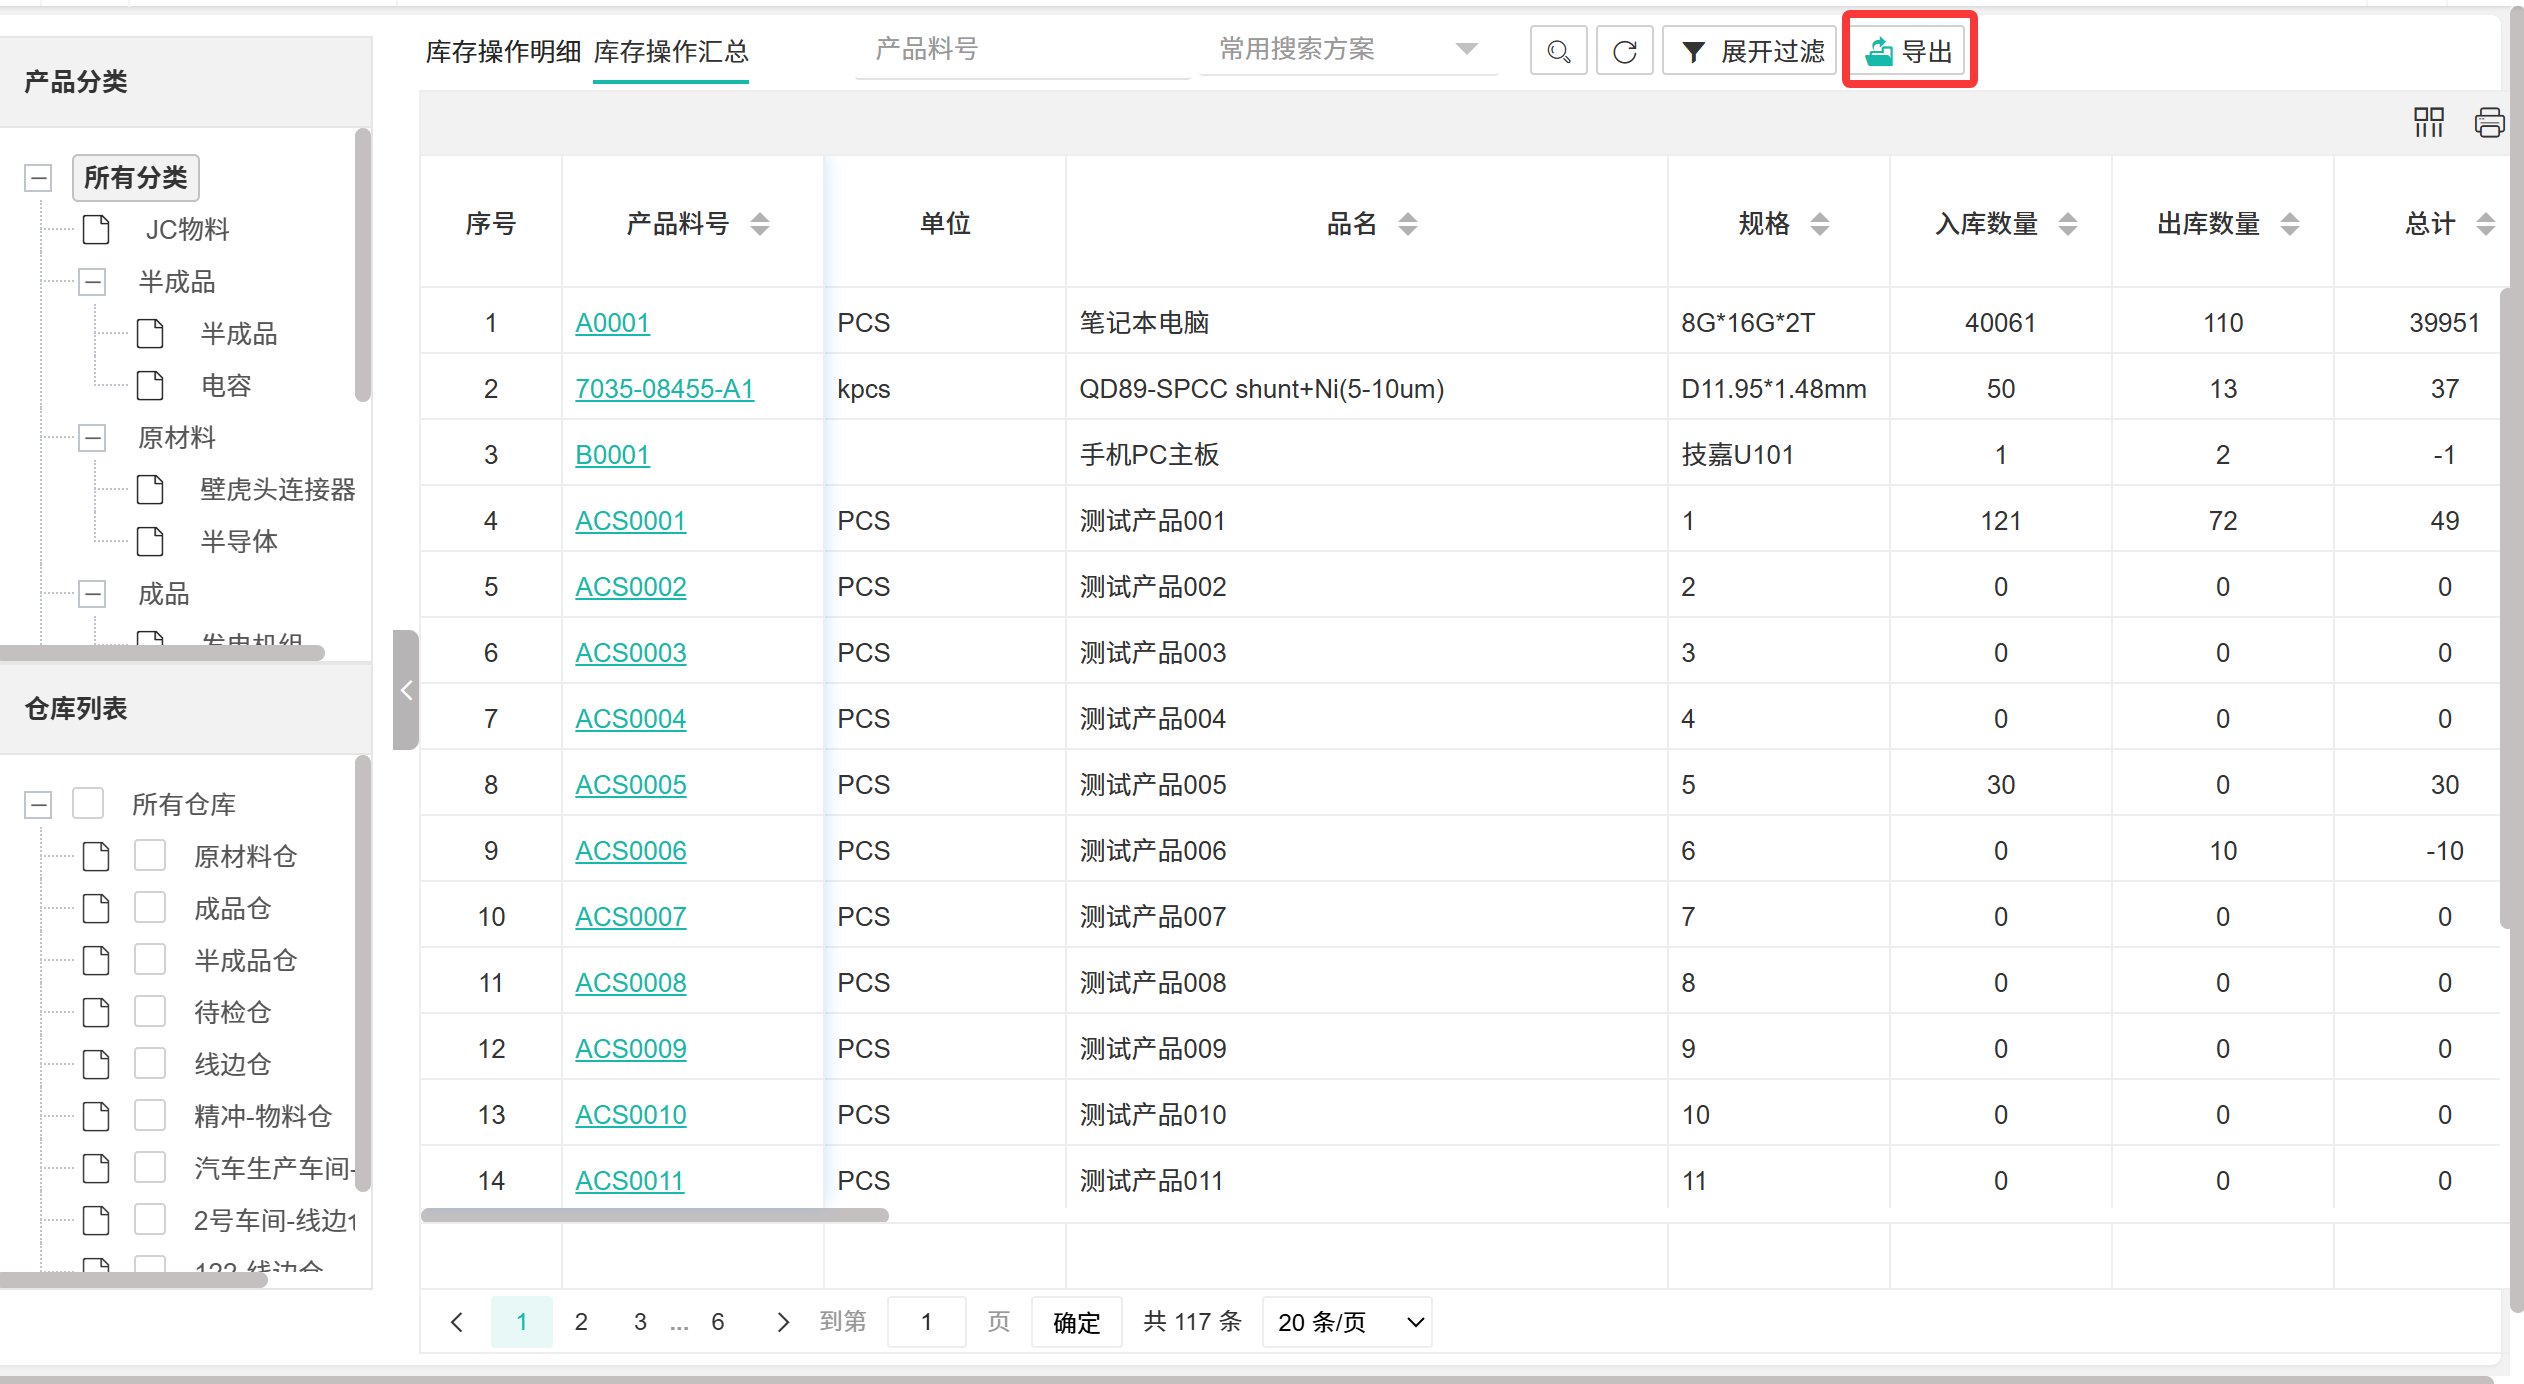Switch to 库存操作明细 tab
This screenshot has height=1384, width=2524.
point(502,51)
